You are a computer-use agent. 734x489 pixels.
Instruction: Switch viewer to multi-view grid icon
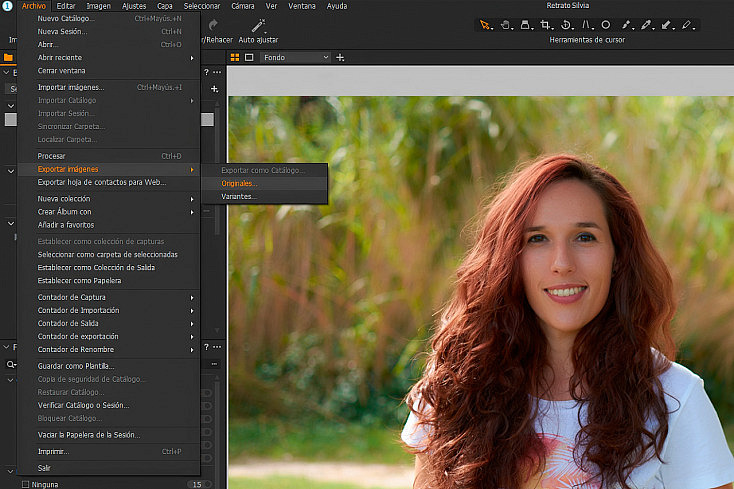point(235,58)
